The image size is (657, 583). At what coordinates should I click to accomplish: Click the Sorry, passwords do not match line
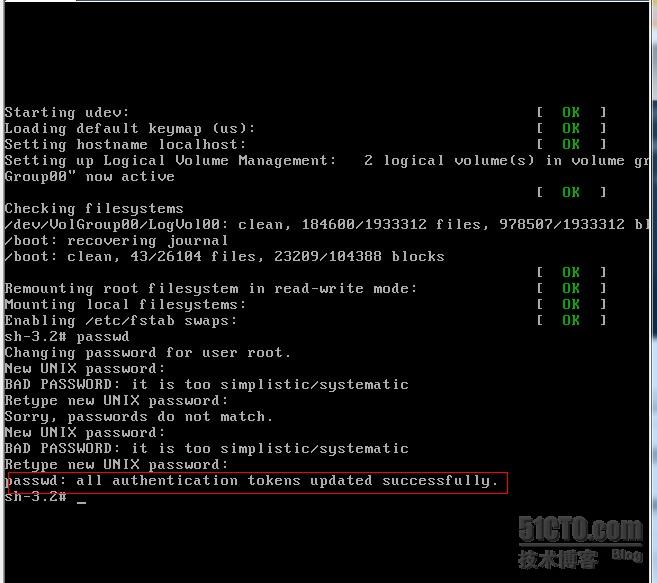click(139, 417)
